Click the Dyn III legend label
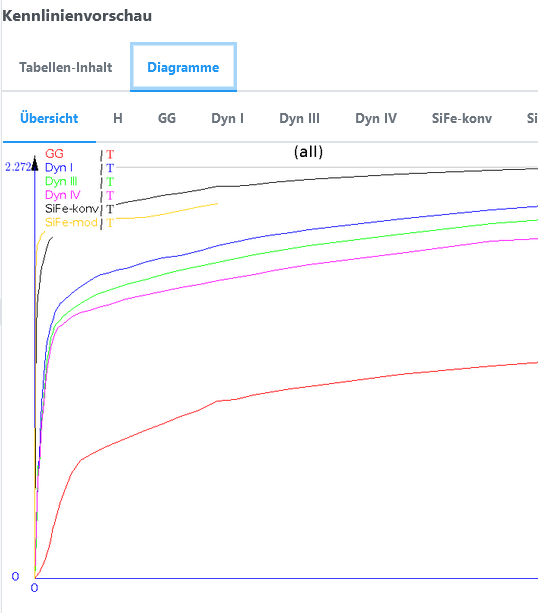Image resolution: width=538 pixels, height=613 pixels. click(x=61, y=181)
